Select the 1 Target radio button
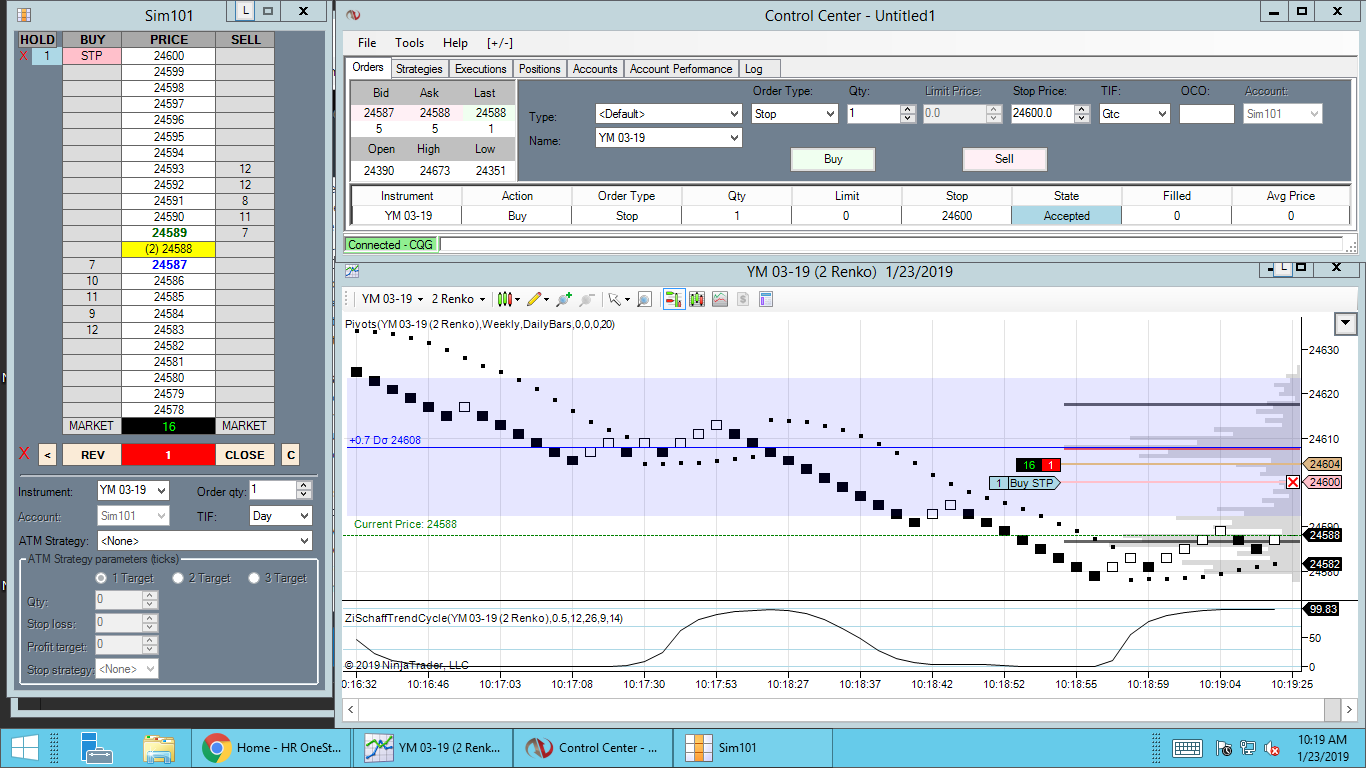 [x=101, y=578]
